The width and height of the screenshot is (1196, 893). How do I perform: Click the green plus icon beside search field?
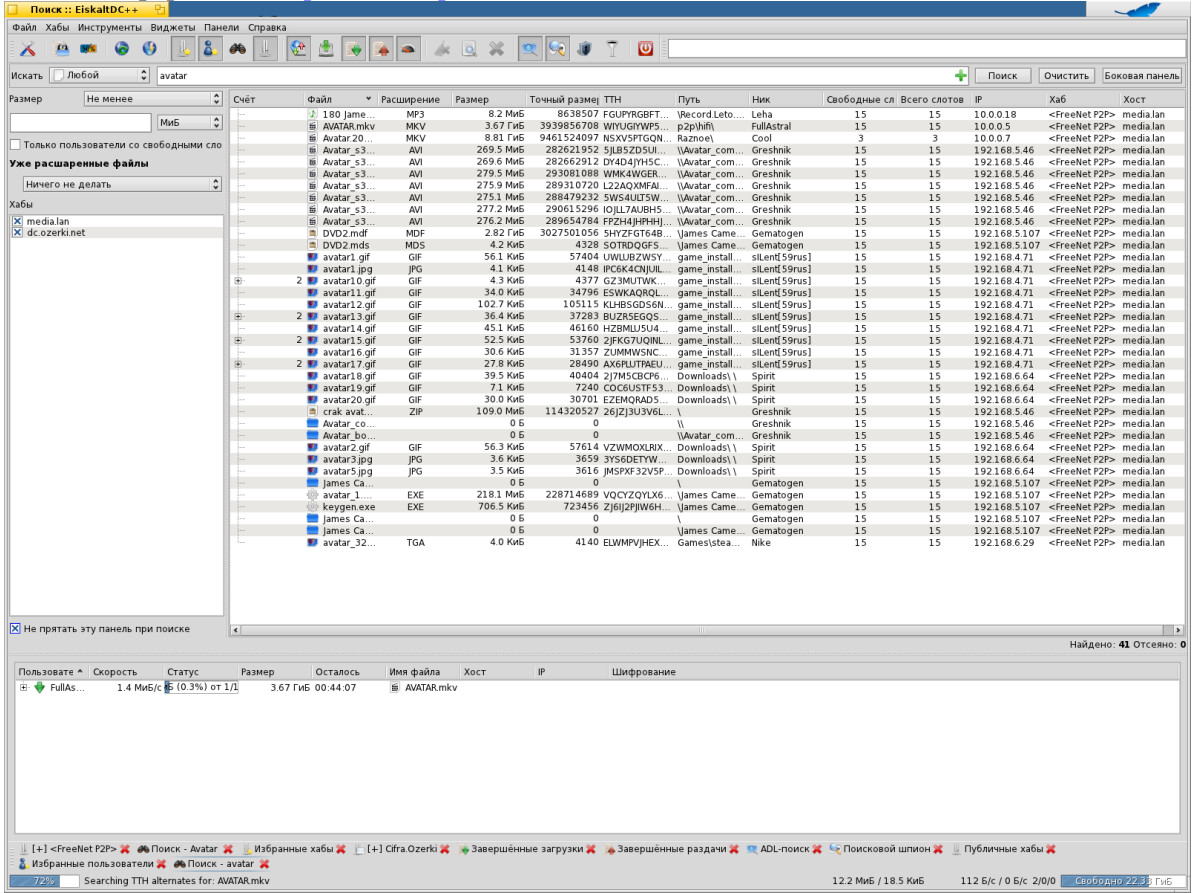tap(961, 75)
